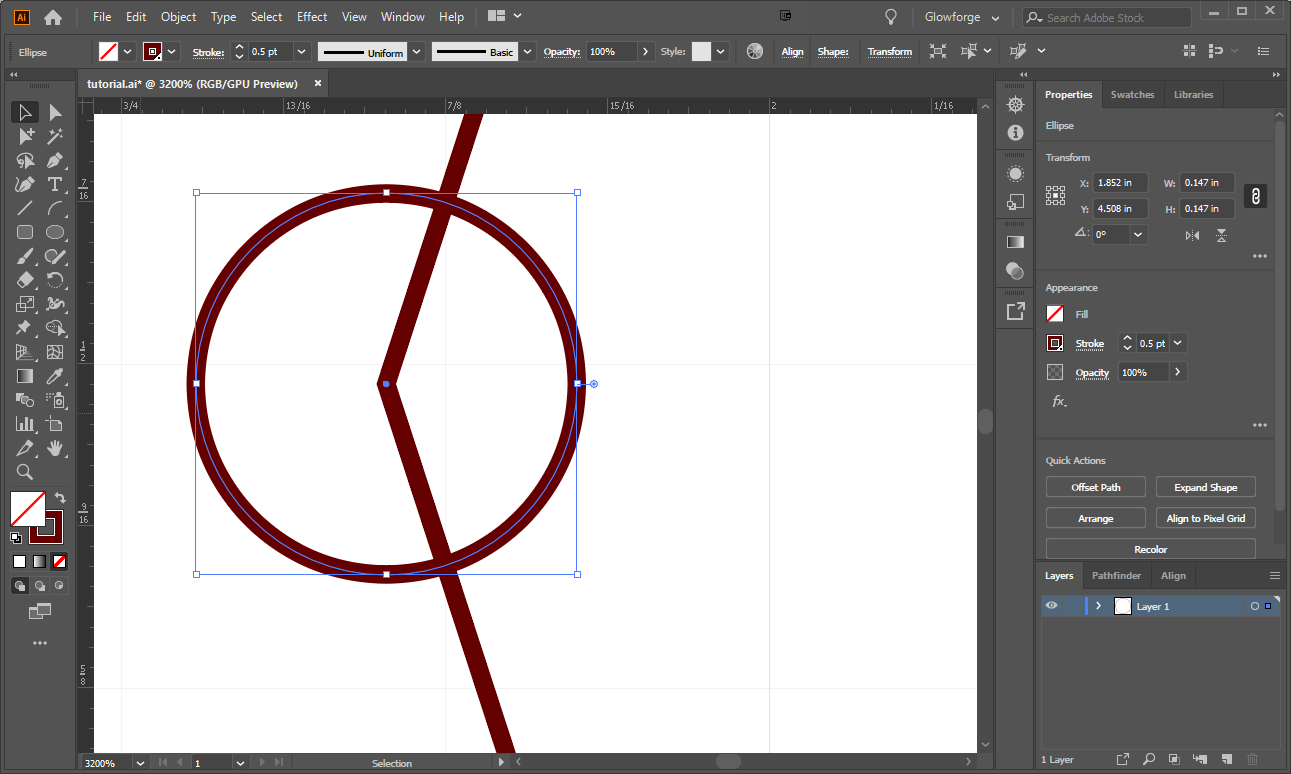Screen dimensions: 1291x774
Task: Open the Discover lightbulb panel
Action: click(891, 17)
